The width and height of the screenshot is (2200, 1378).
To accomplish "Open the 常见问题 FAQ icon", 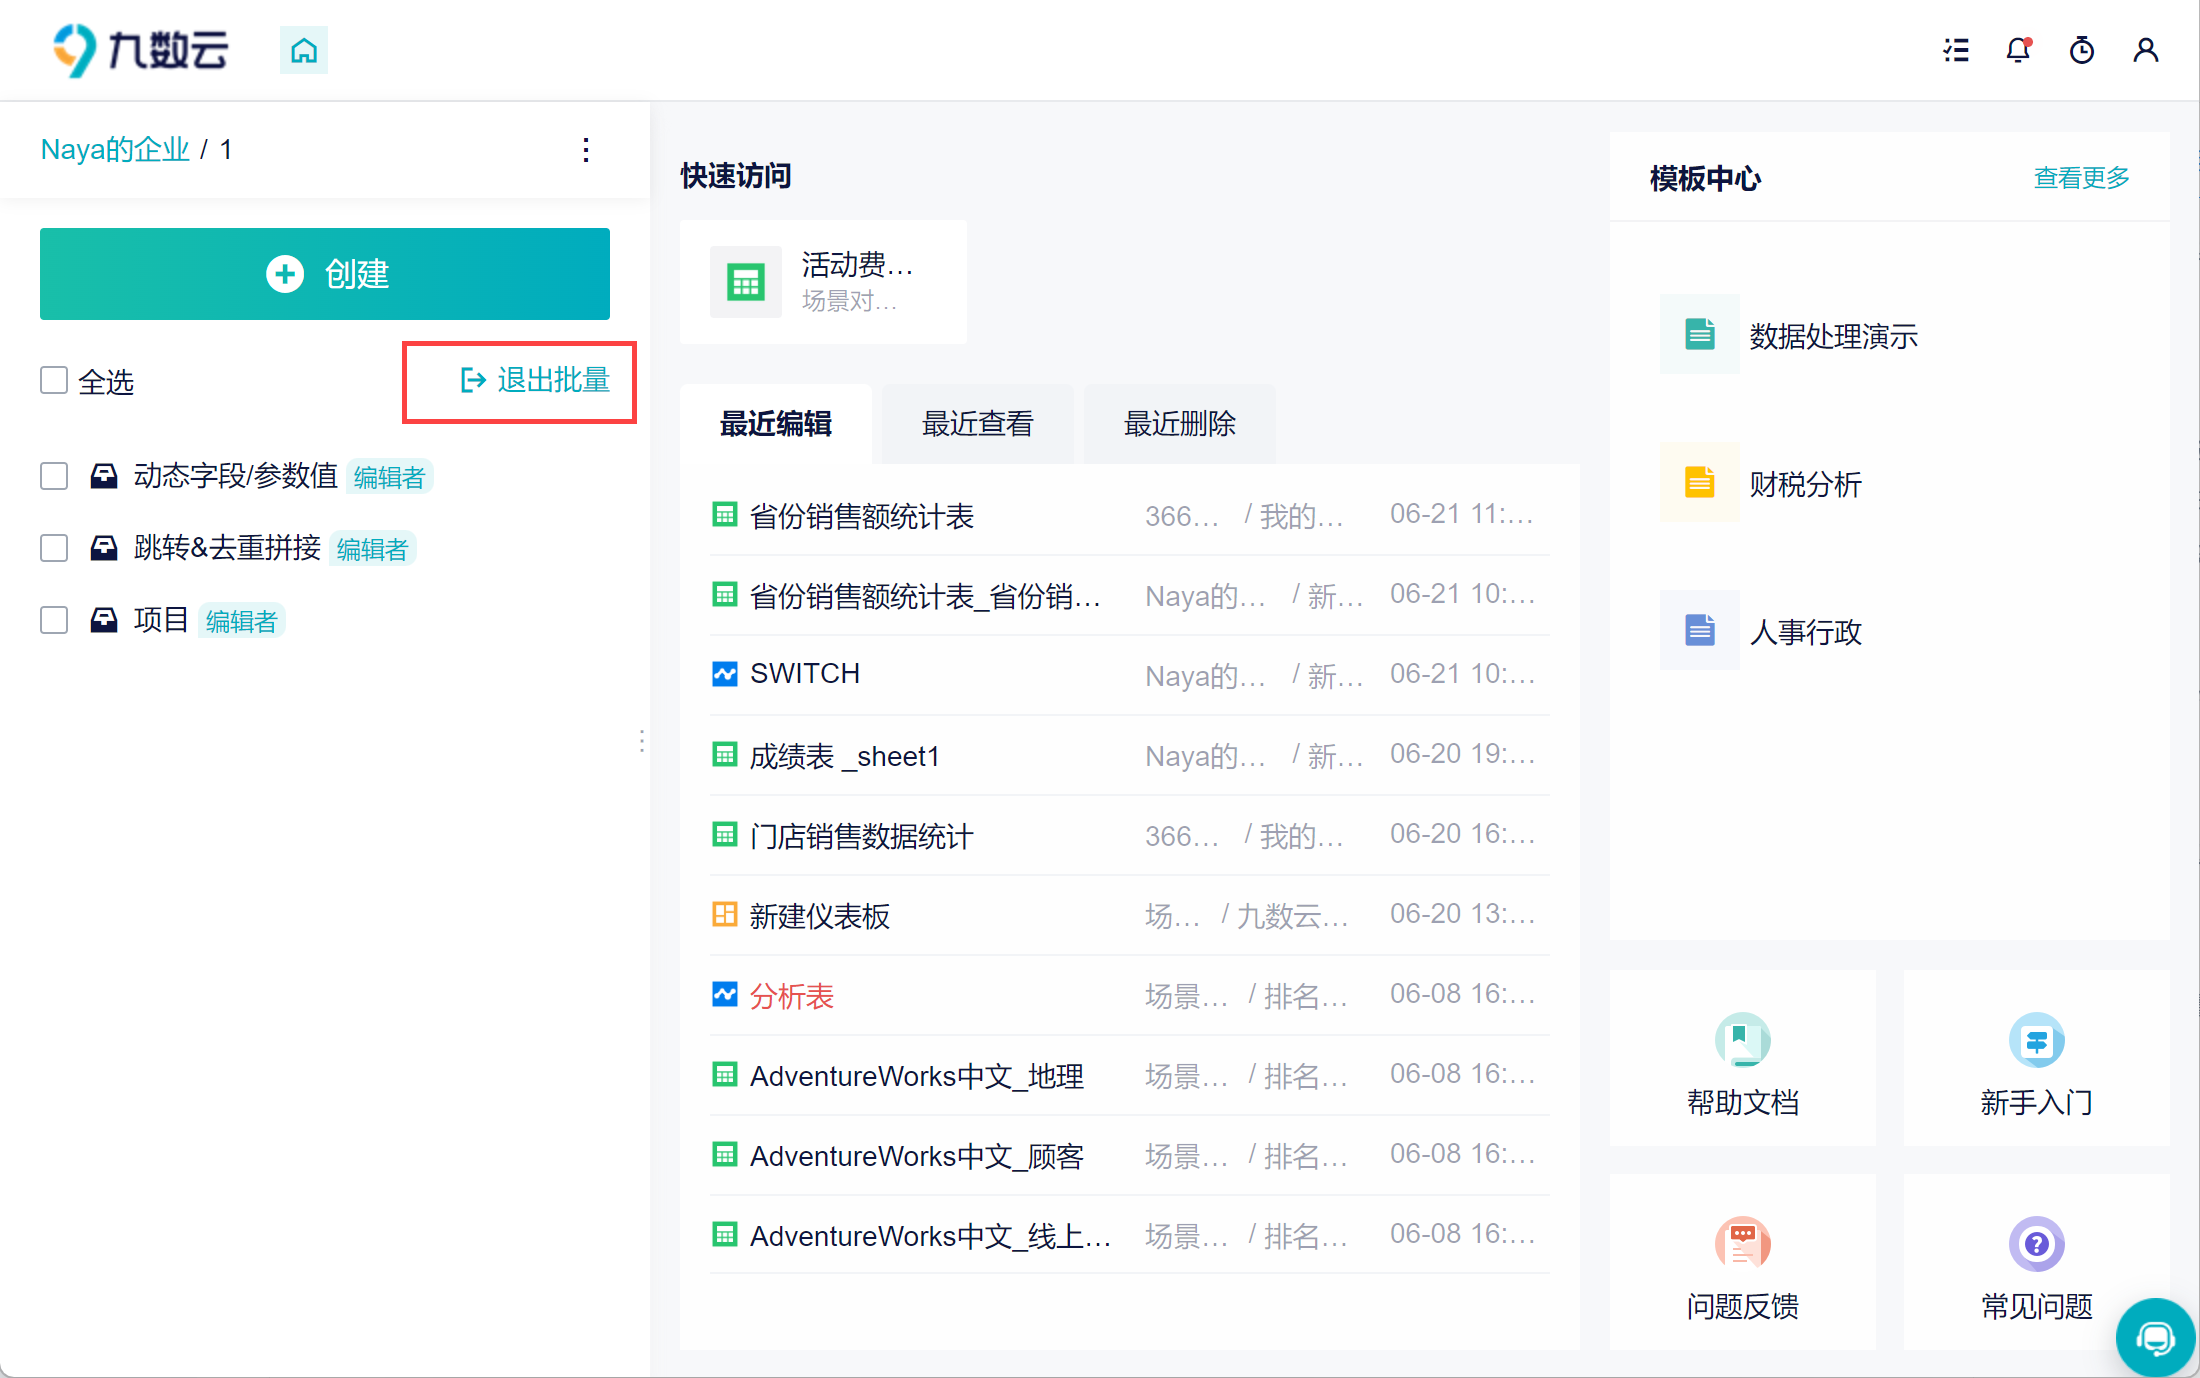I will coord(2036,1244).
